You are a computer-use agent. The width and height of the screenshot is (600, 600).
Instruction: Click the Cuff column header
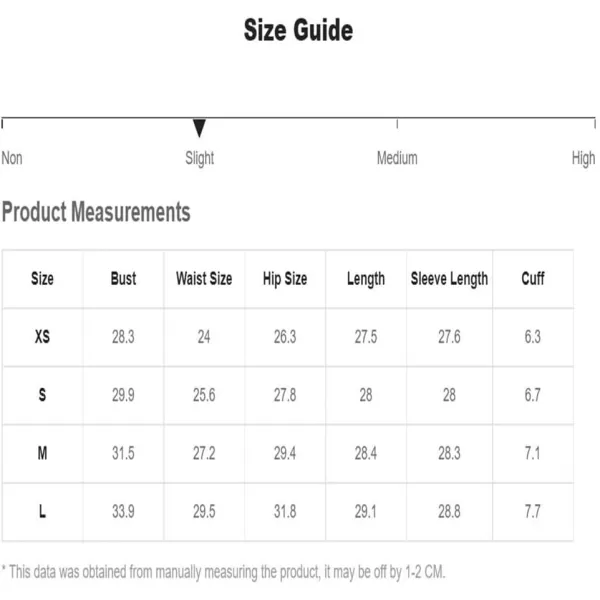point(533,279)
